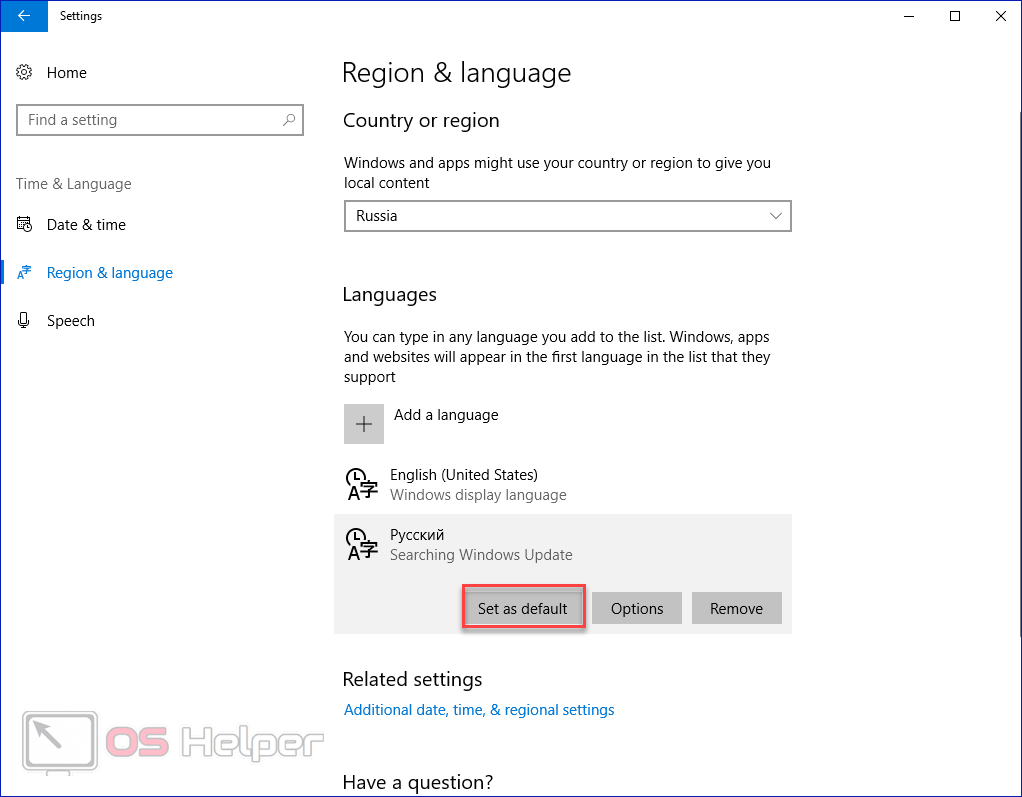Select Region & language in sidebar
This screenshot has height=797, width=1022.
pos(110,272)
